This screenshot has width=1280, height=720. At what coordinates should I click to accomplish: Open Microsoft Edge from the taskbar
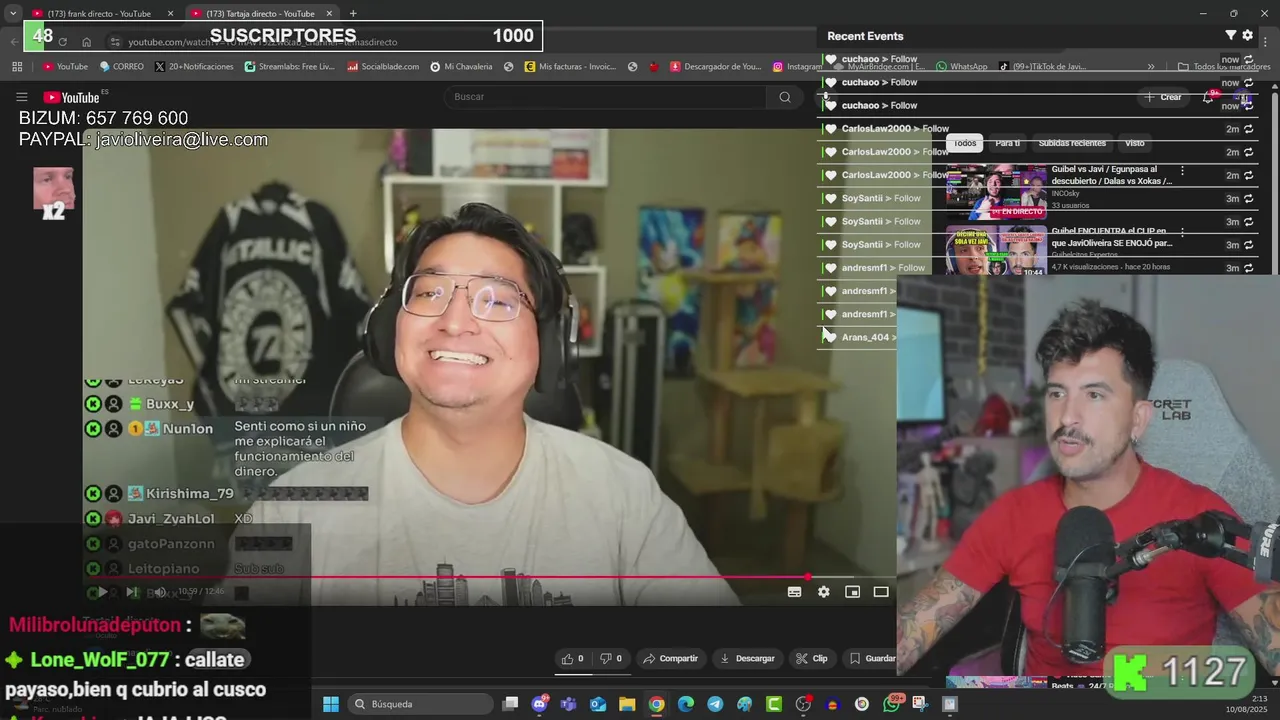click(686, 704)
